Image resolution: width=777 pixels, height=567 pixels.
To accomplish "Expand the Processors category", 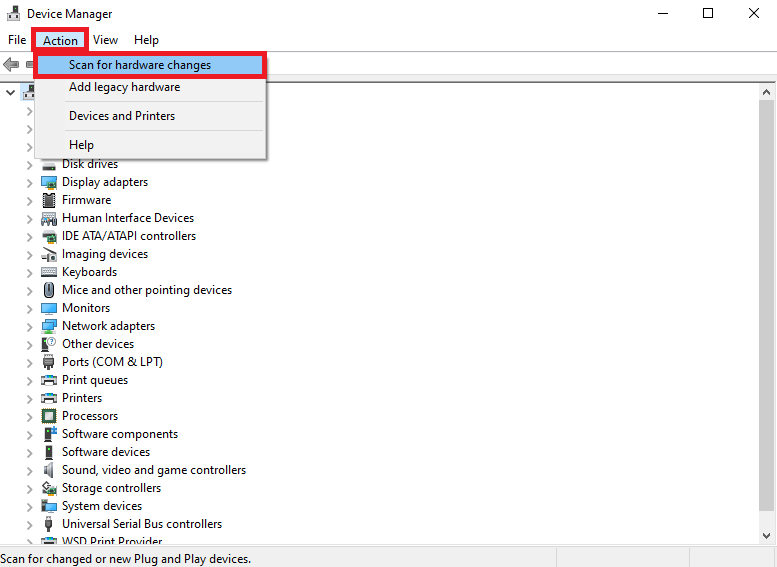I will click(29, 417).
